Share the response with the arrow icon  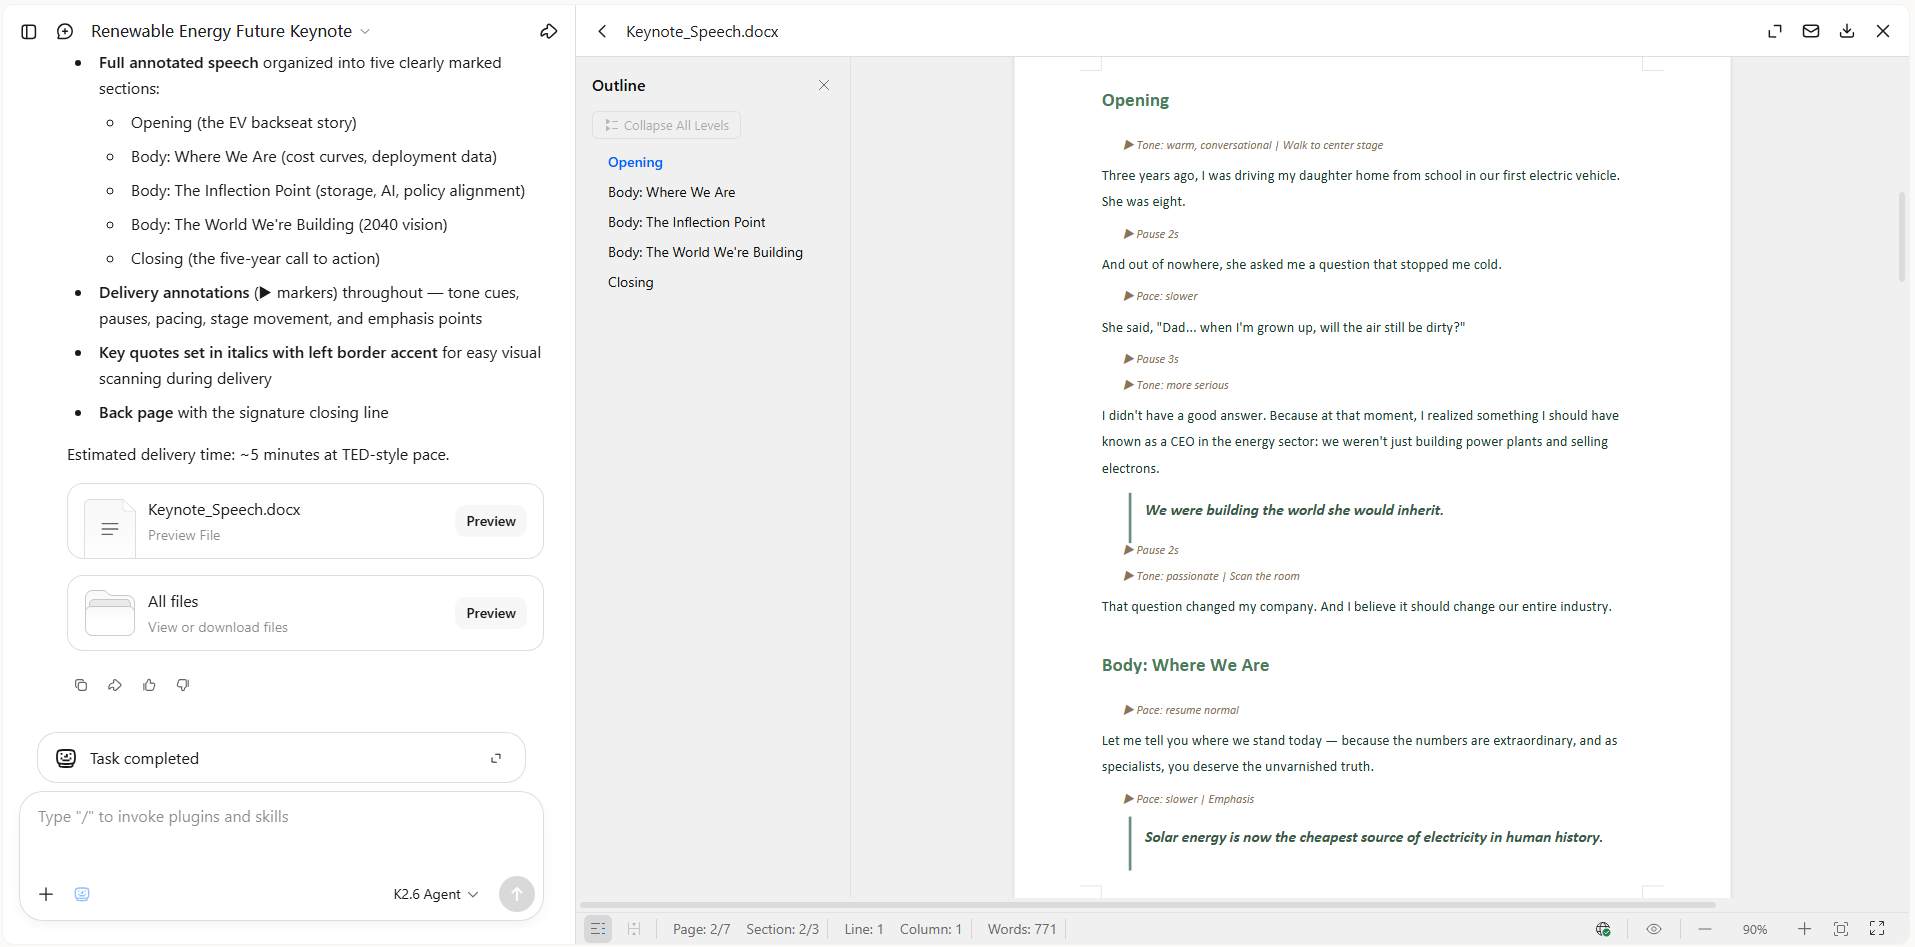click(115, 685)
